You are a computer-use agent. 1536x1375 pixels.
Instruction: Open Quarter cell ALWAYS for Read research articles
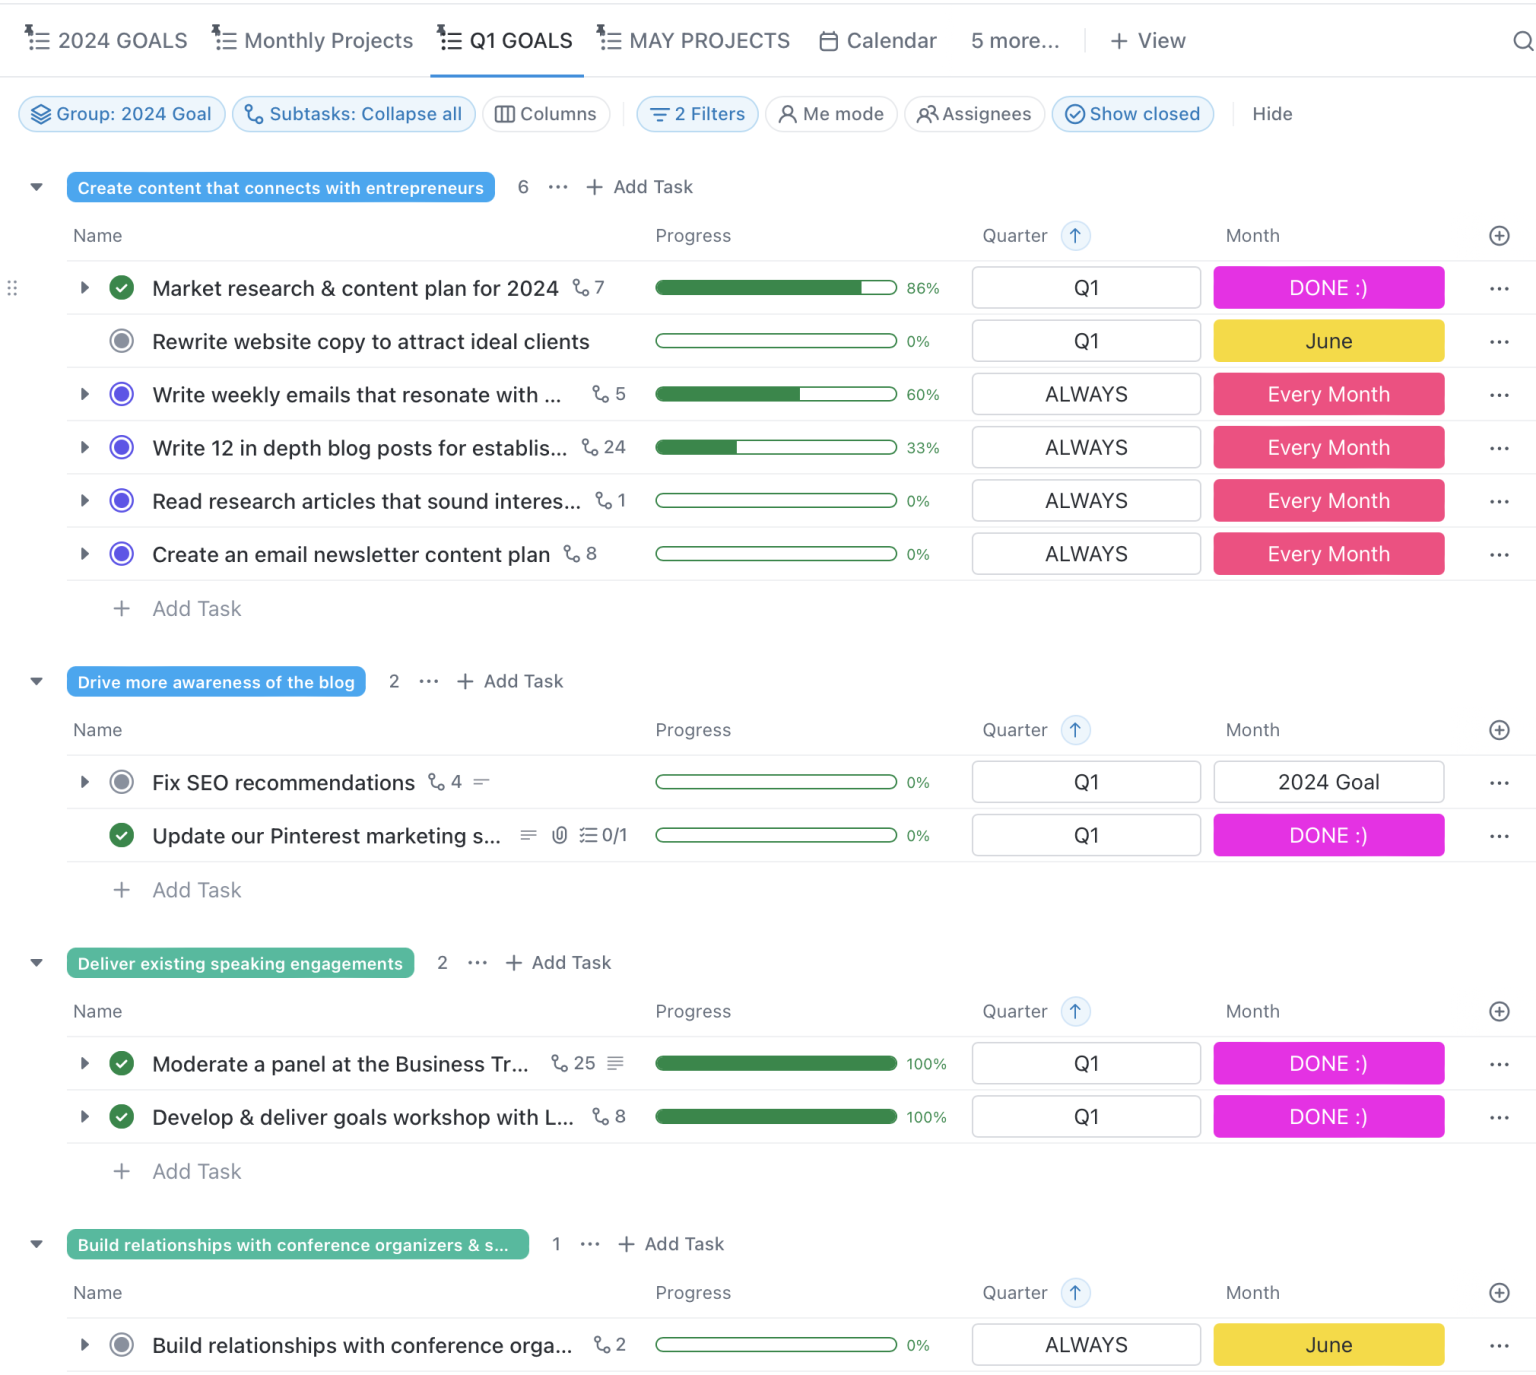(x=1086, y=501)
